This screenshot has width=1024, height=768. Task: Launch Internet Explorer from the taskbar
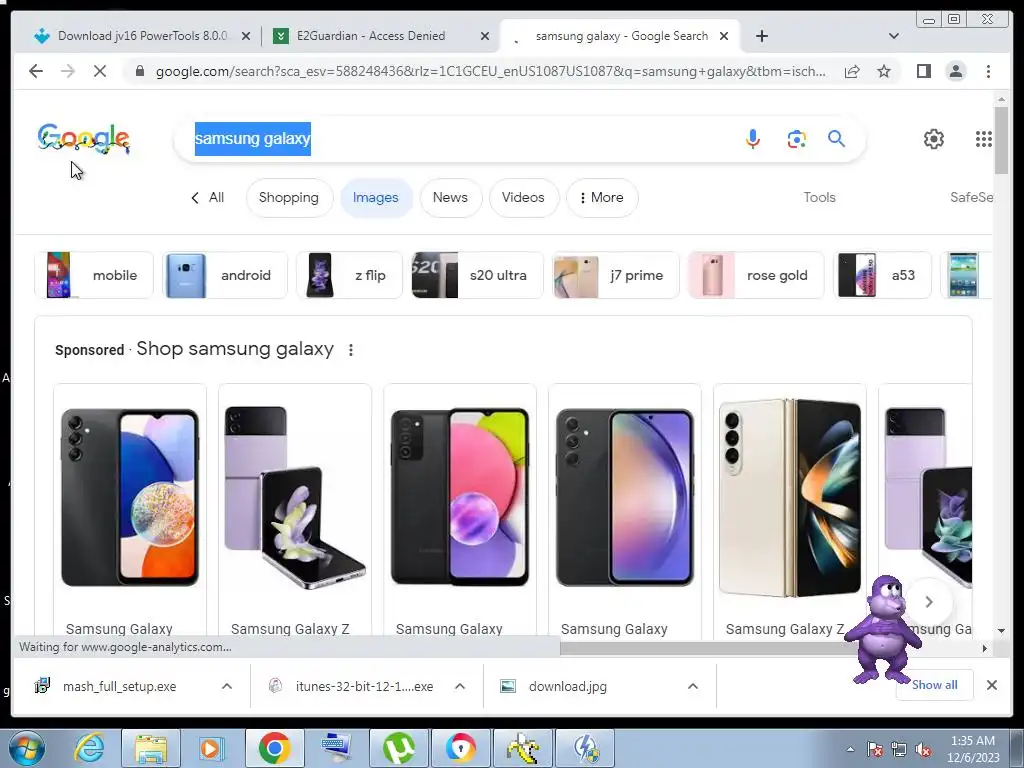click(x=88, y=748)
